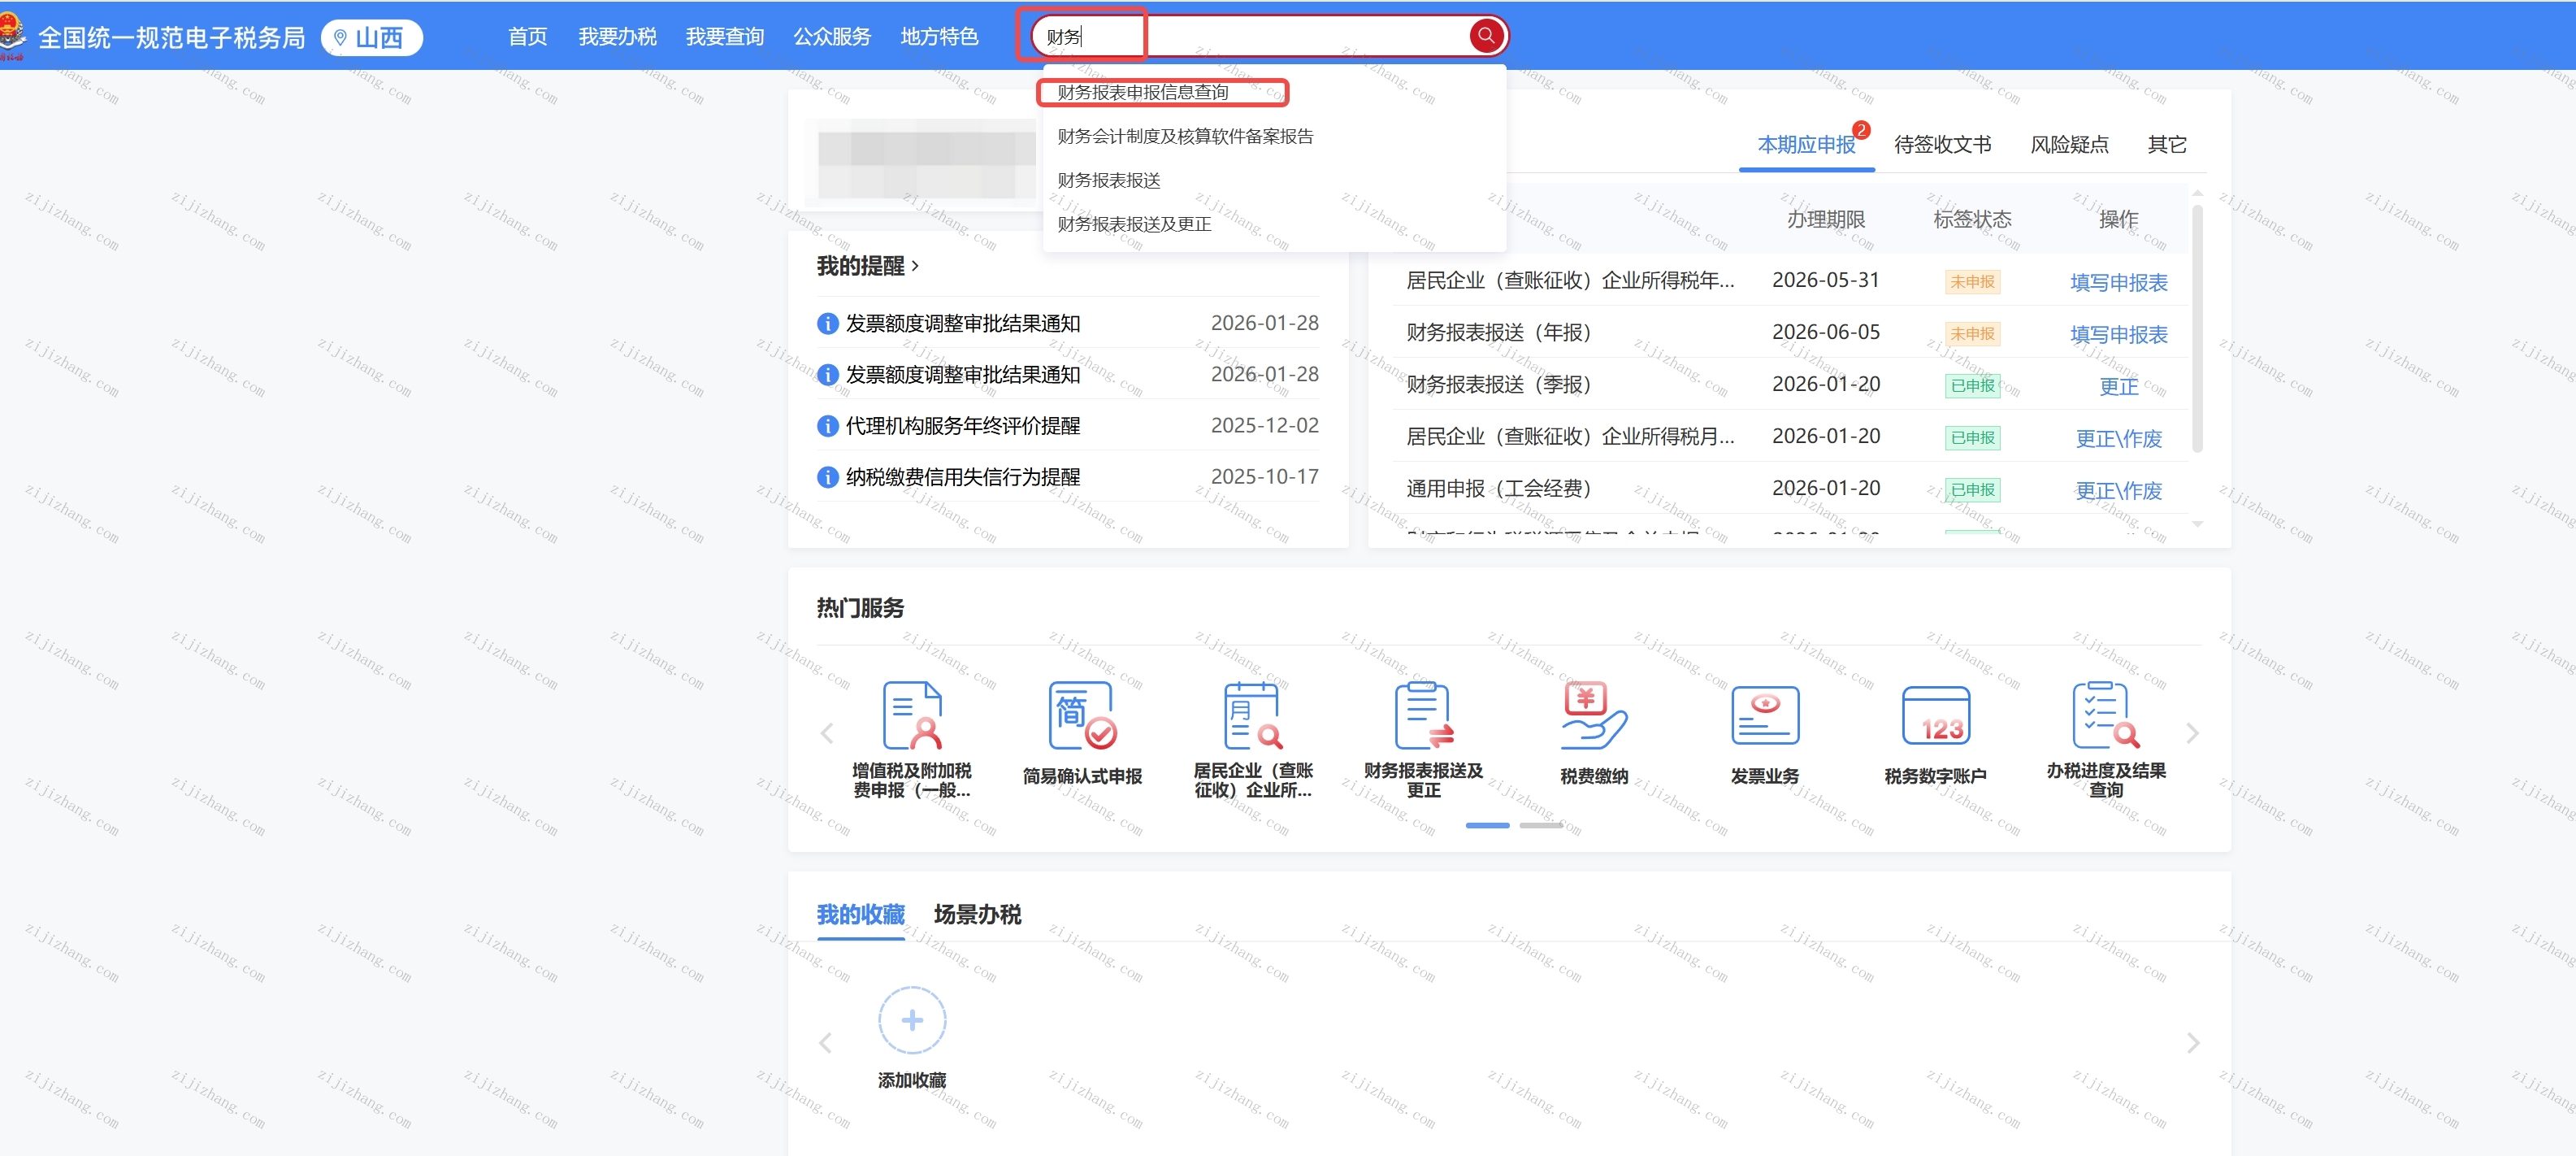Open the 我要办税 menu
The width and height of the screenshot is (2576, 1156).
point(617,37)
